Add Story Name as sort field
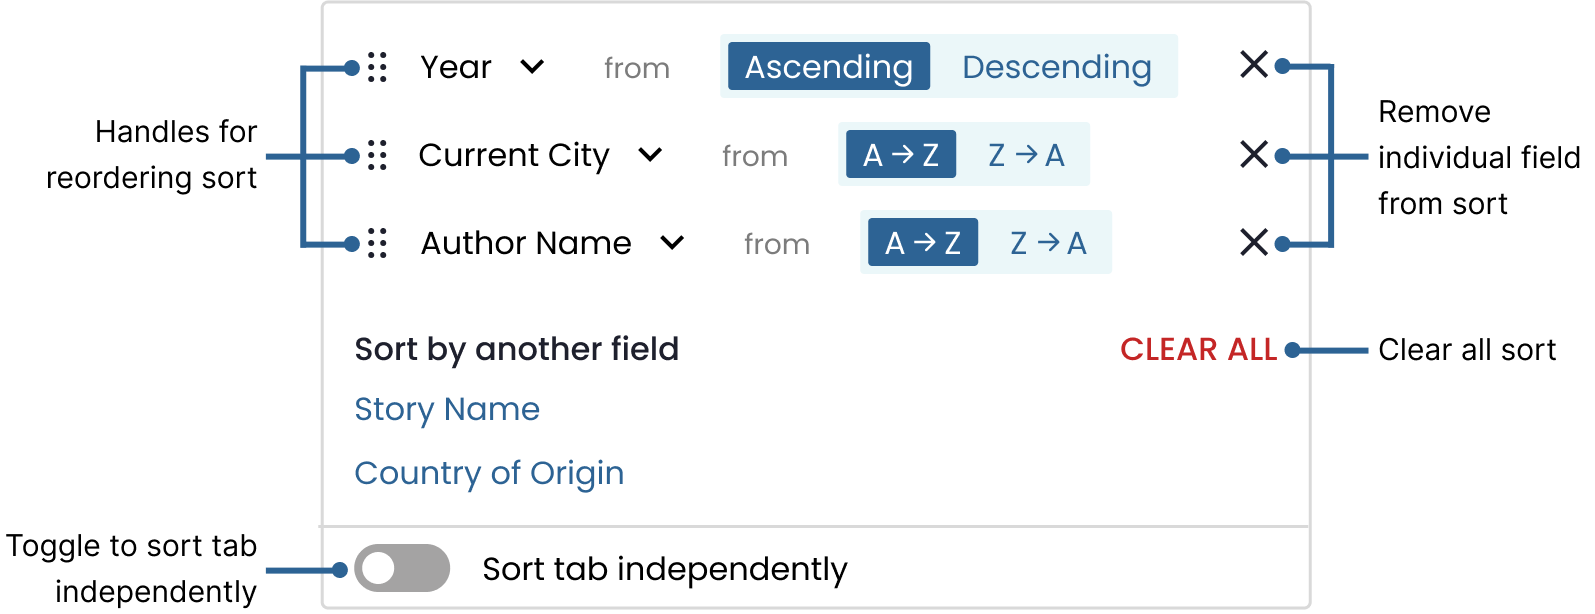 point(447,409)
